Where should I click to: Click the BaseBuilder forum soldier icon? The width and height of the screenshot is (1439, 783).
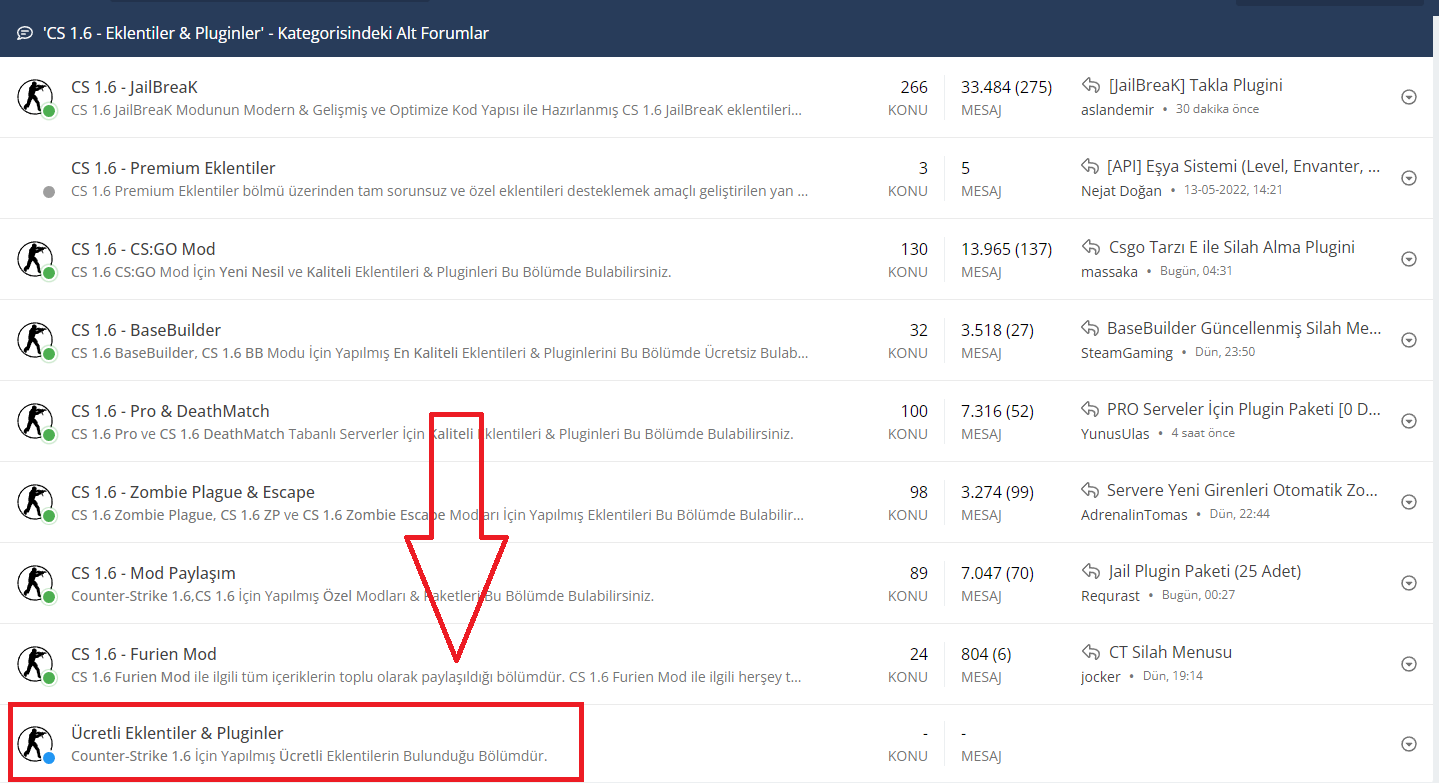(35, 340)
